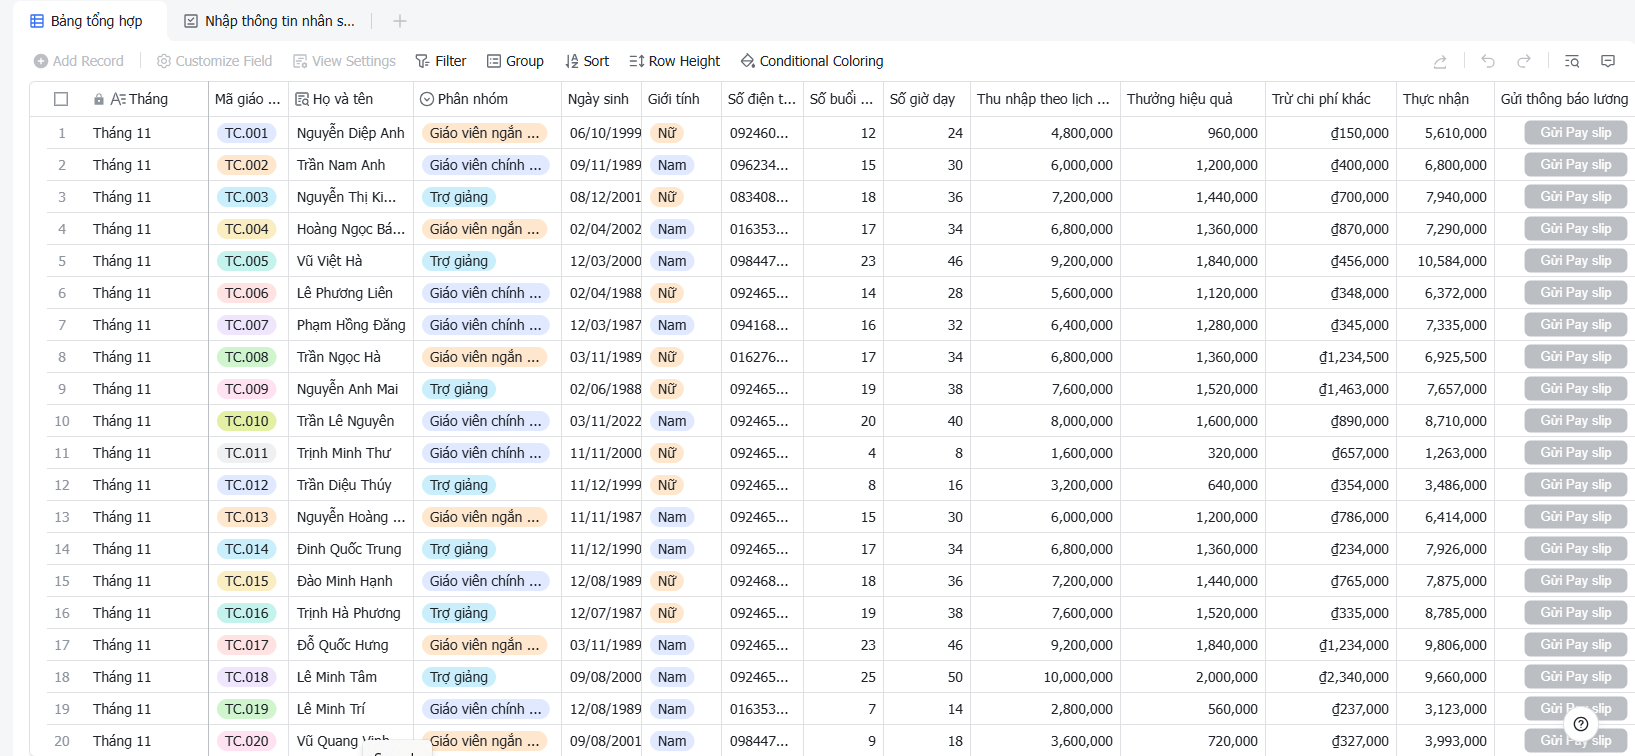Select name cell Phạm Hồng Đăng
The height and width of the screenshot is (756, 1635).
(351, 325)
